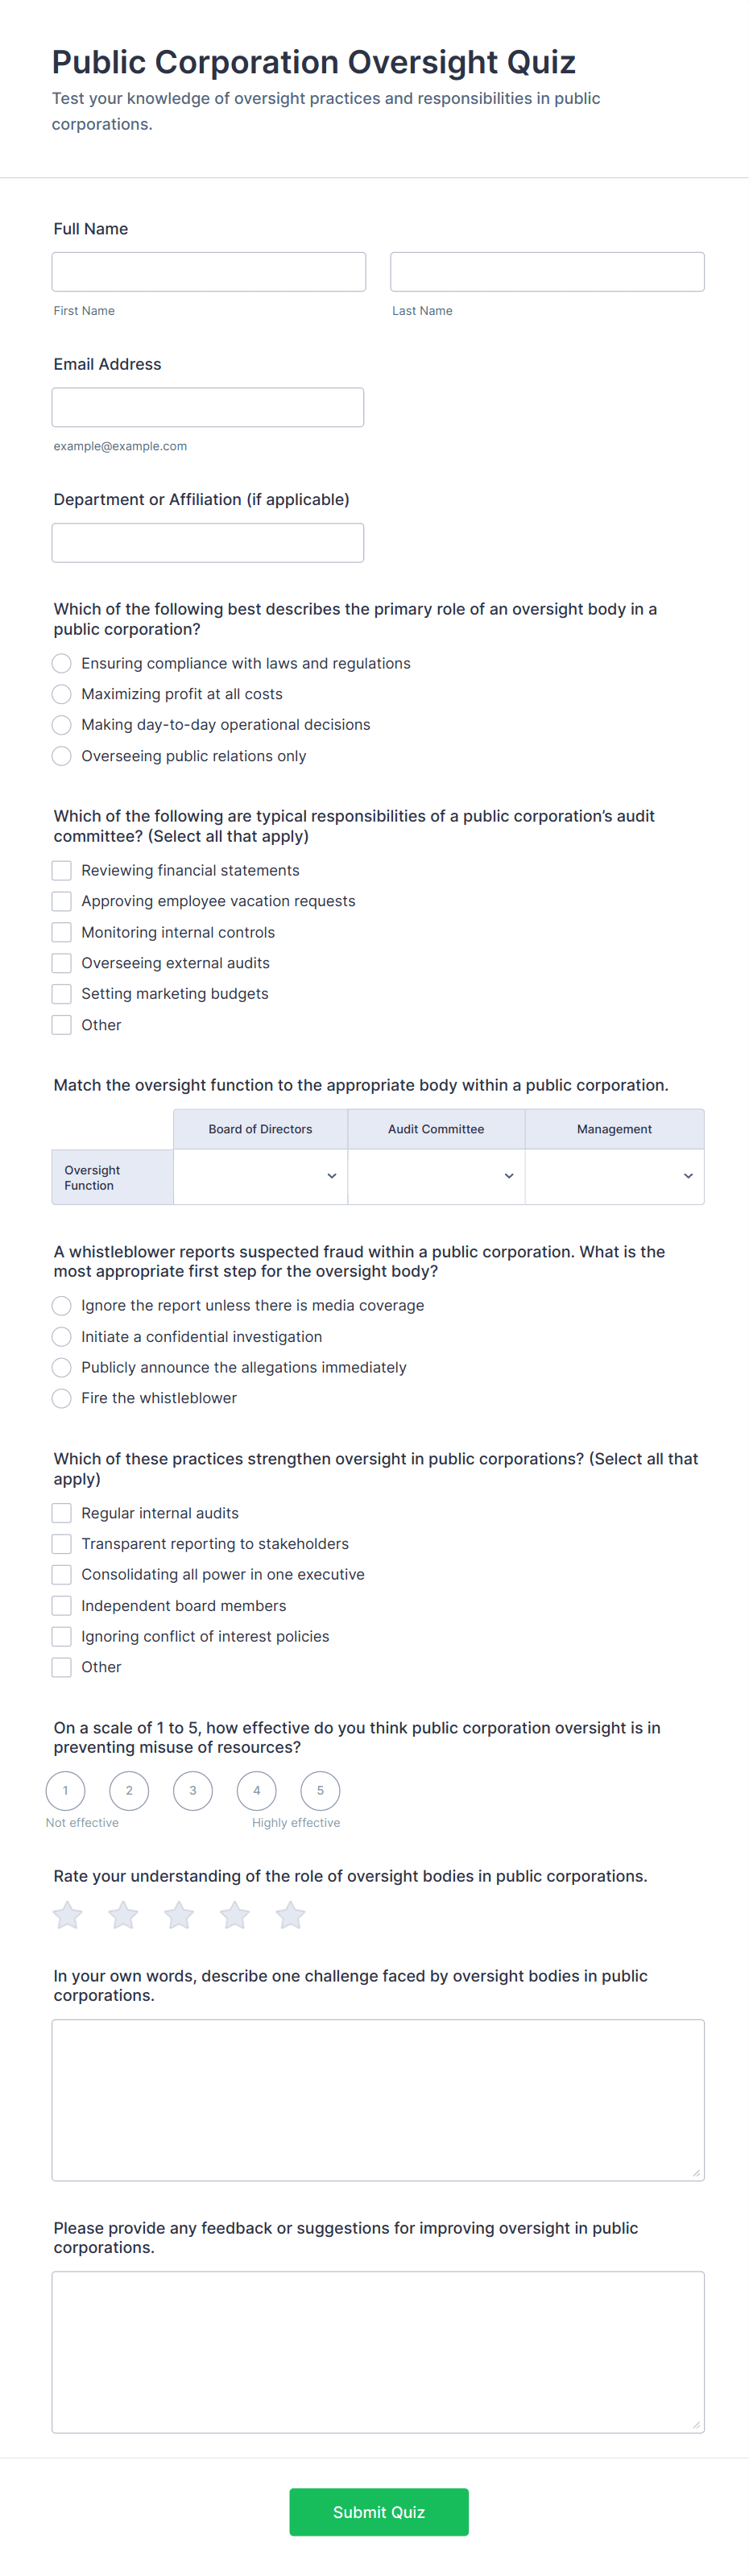Viewport: 749px width, 2576px height.
Task: Select Ensuring compliance with laws radio
Action: coord(62,663)
